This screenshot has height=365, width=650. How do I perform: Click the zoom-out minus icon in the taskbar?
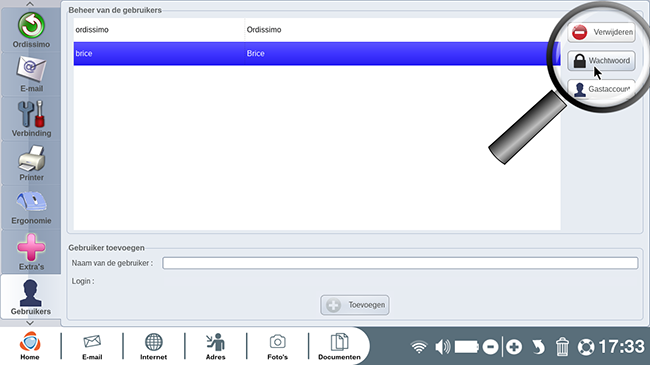click(490, 347)
